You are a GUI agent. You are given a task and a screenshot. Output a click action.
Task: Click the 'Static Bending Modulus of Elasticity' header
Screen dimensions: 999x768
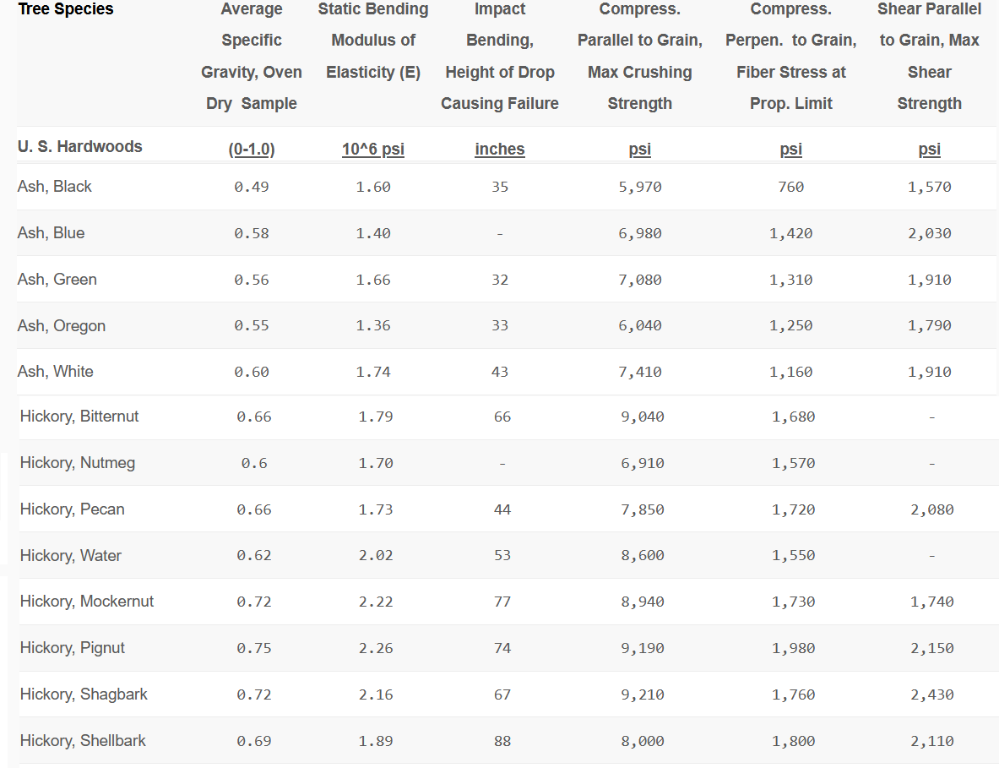click(373, 41)
